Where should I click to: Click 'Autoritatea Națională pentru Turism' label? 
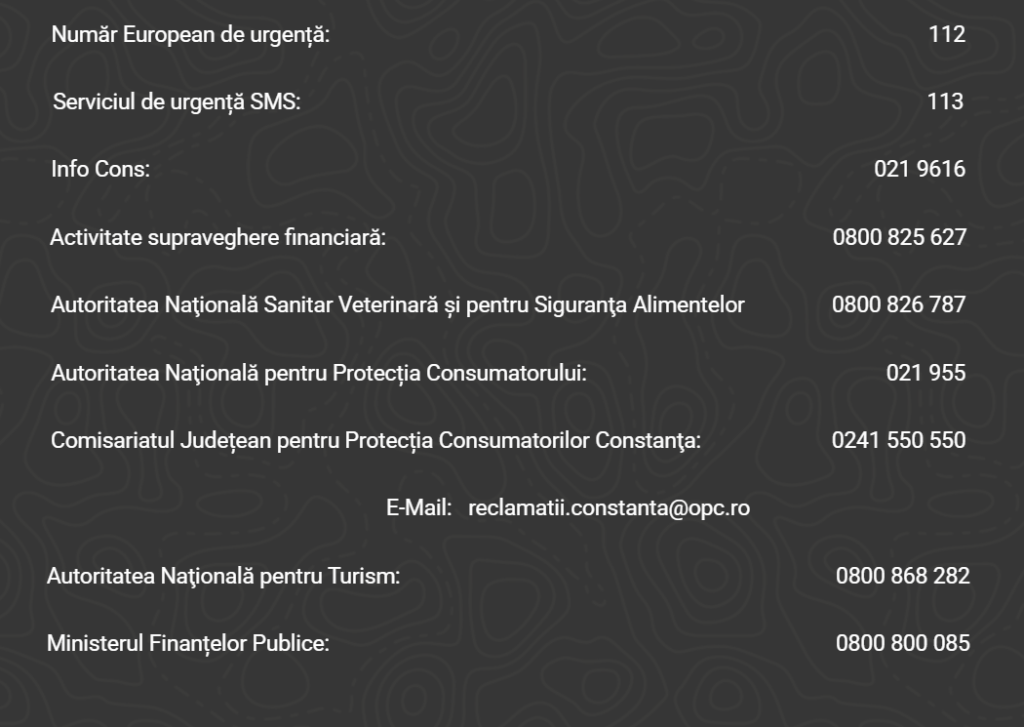pyautogui.click(x=223, y=576)
